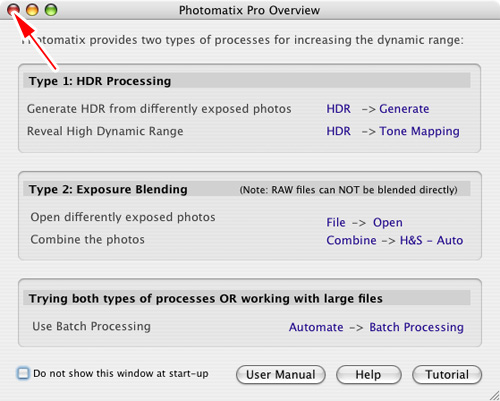Image resolution: width=500 pixels, height=401 pixels.
Task: Click the RAW files note text
Action: click(348, 190)
